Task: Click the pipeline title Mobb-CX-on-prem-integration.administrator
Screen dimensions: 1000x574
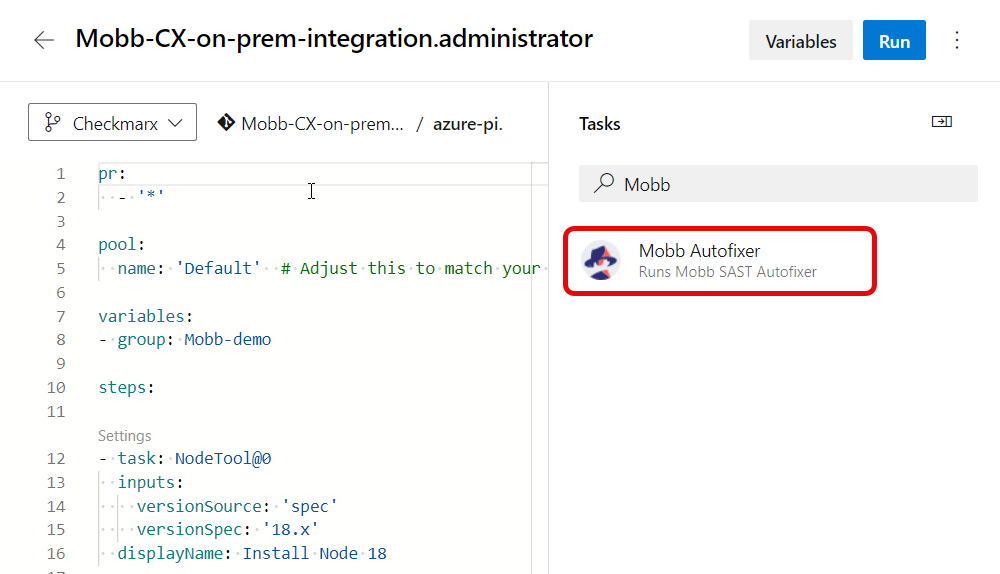Action: pyautogui.click(x=334, y=39)
